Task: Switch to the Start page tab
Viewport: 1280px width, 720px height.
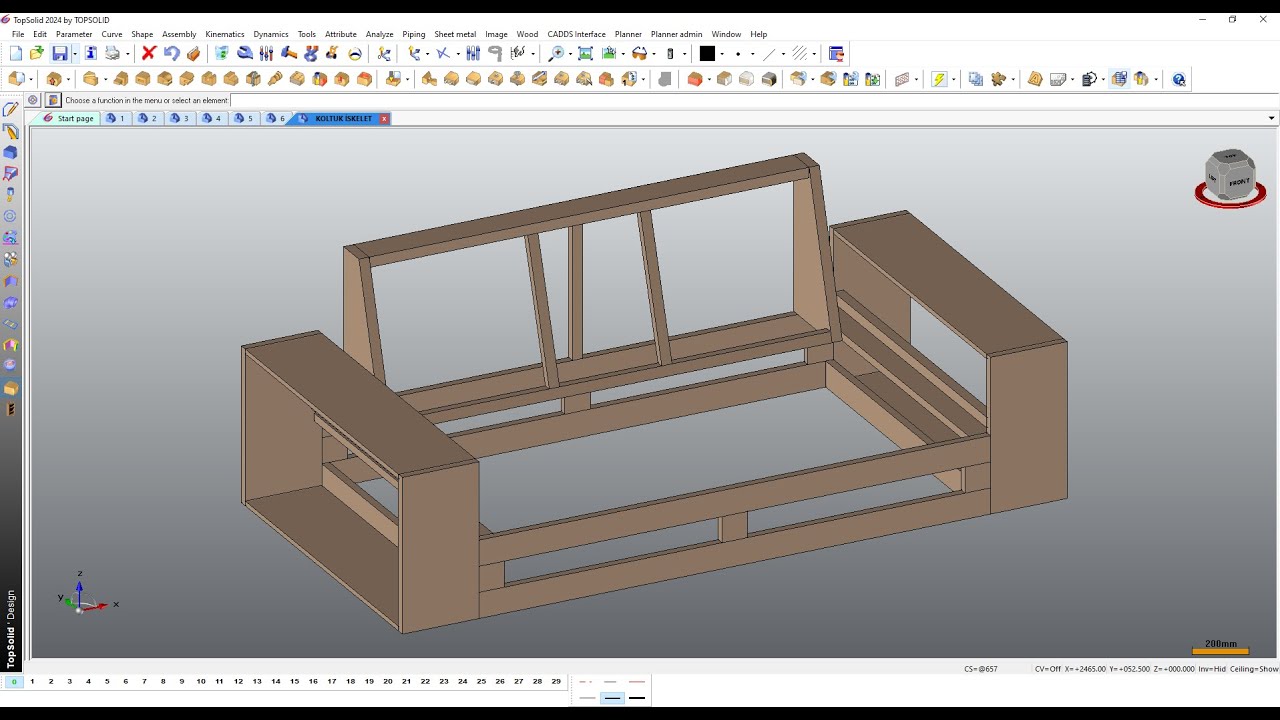Action: point(68,118)
